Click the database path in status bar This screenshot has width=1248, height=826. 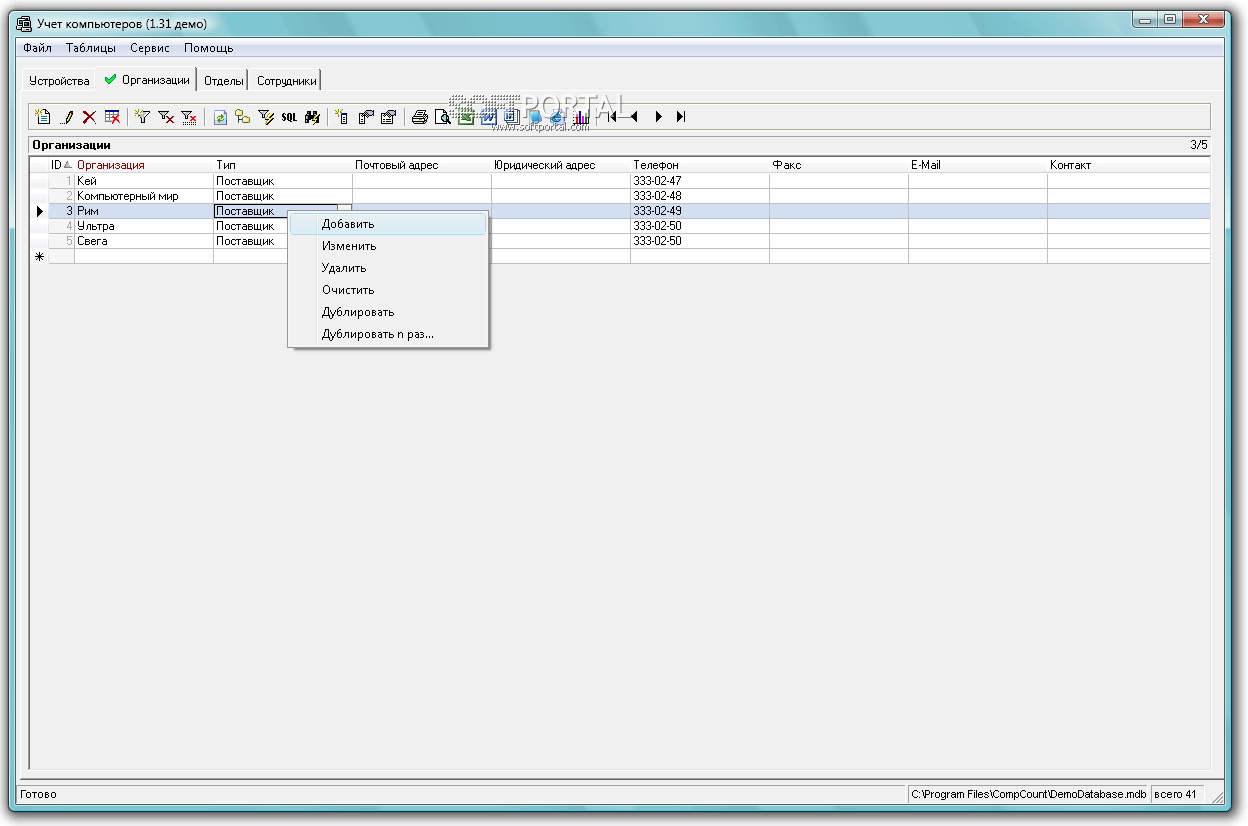pyautogui.click(x=1028, y=794)
